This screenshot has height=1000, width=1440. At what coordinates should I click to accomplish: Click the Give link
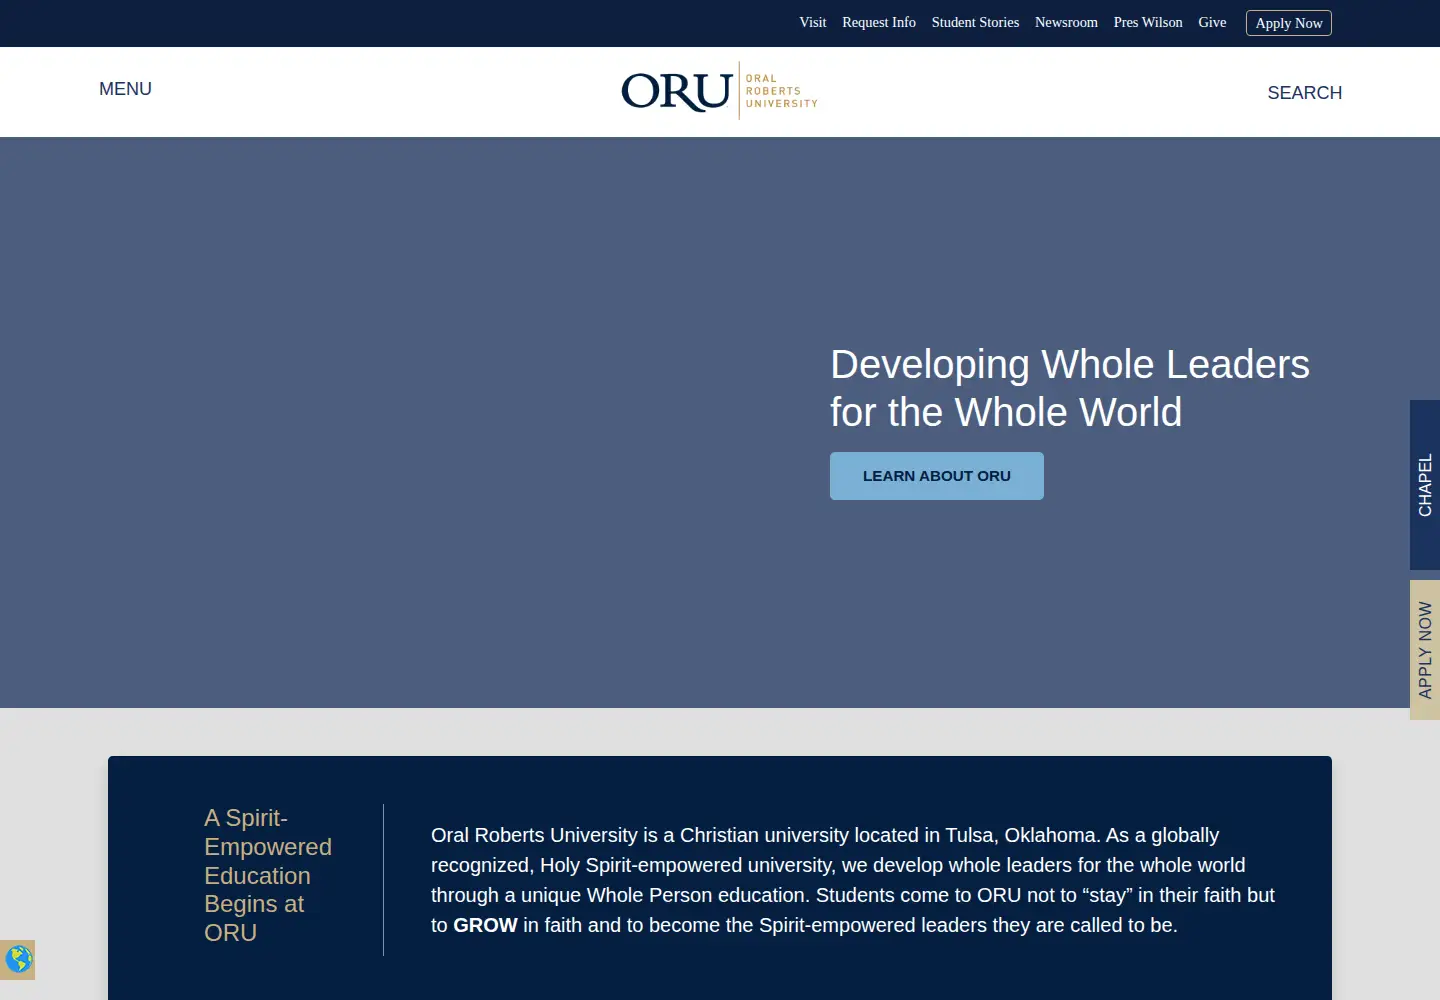coord(1212,22)
